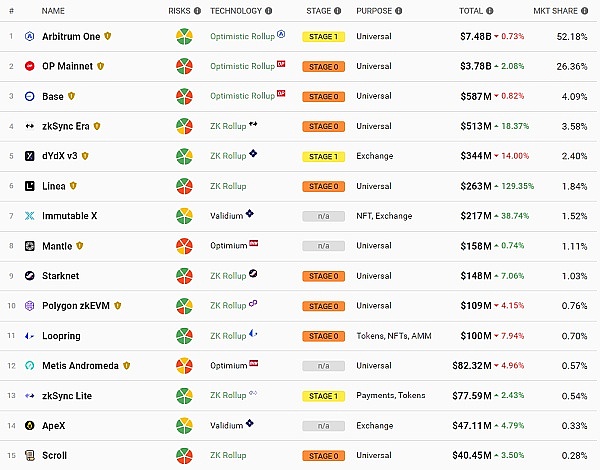Screen dimensions: 600x470
Task: Click the Arbitrum One project logo
Action: [30, 36]
